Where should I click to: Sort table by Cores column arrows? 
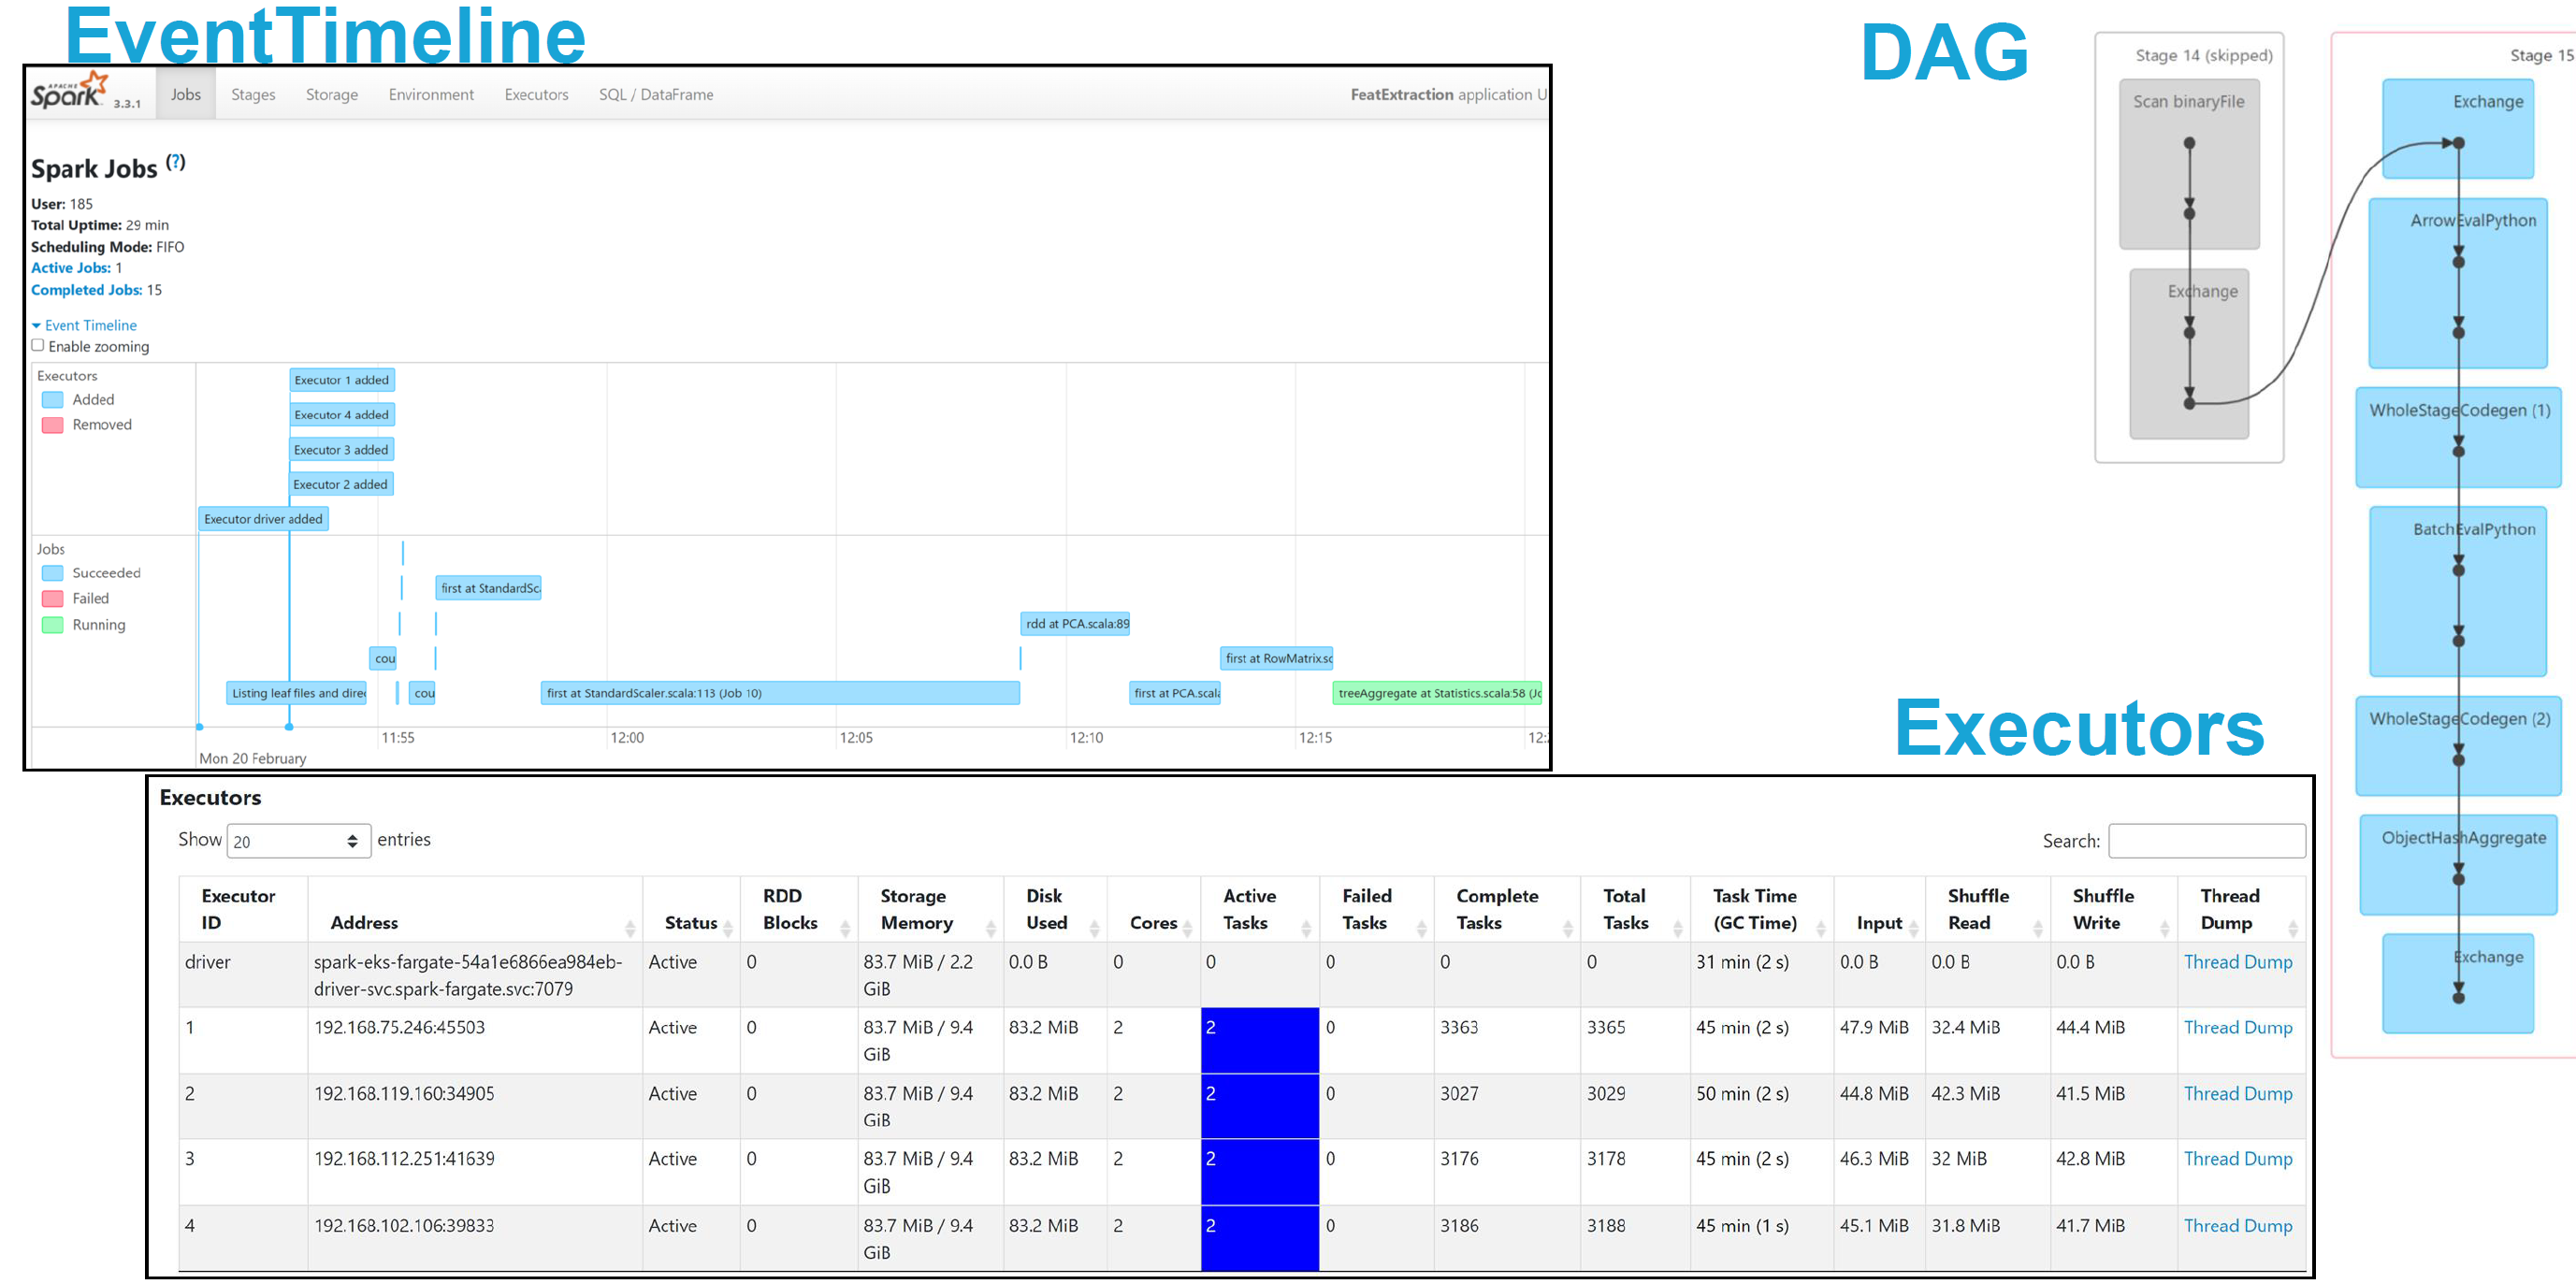click(1187, 928)
